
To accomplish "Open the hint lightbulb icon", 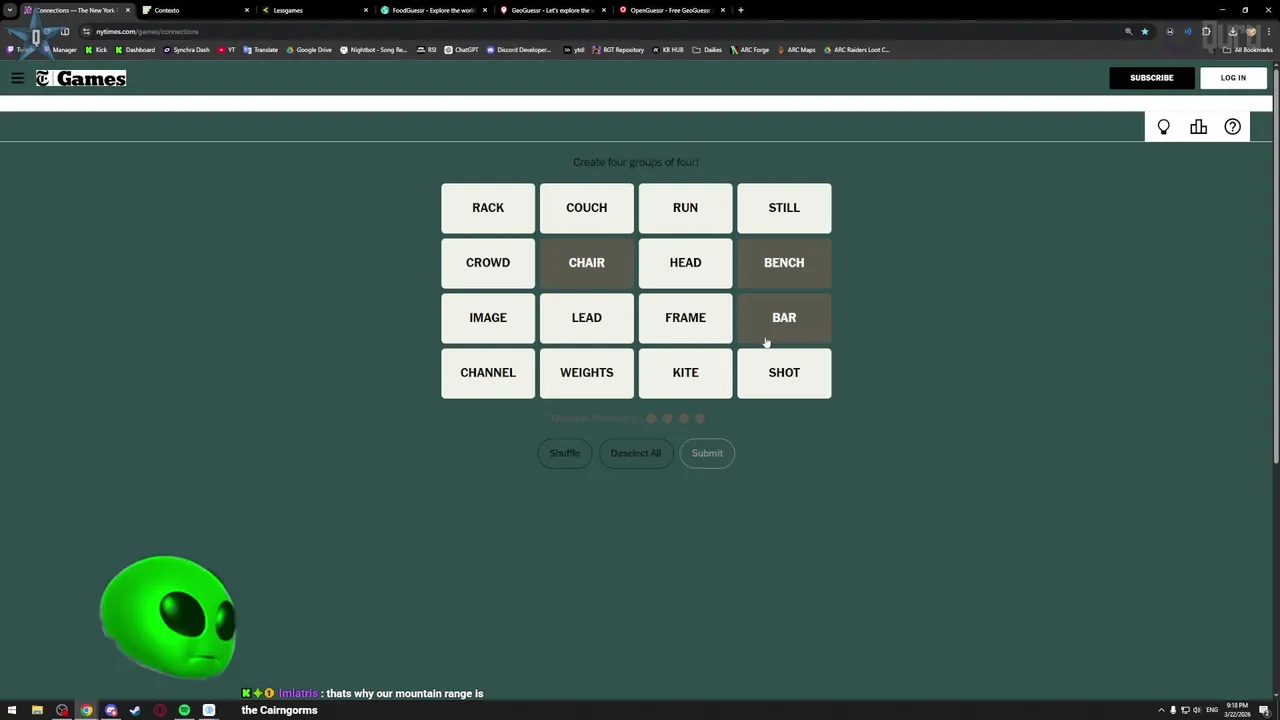I will click(x=1163, y=127).
